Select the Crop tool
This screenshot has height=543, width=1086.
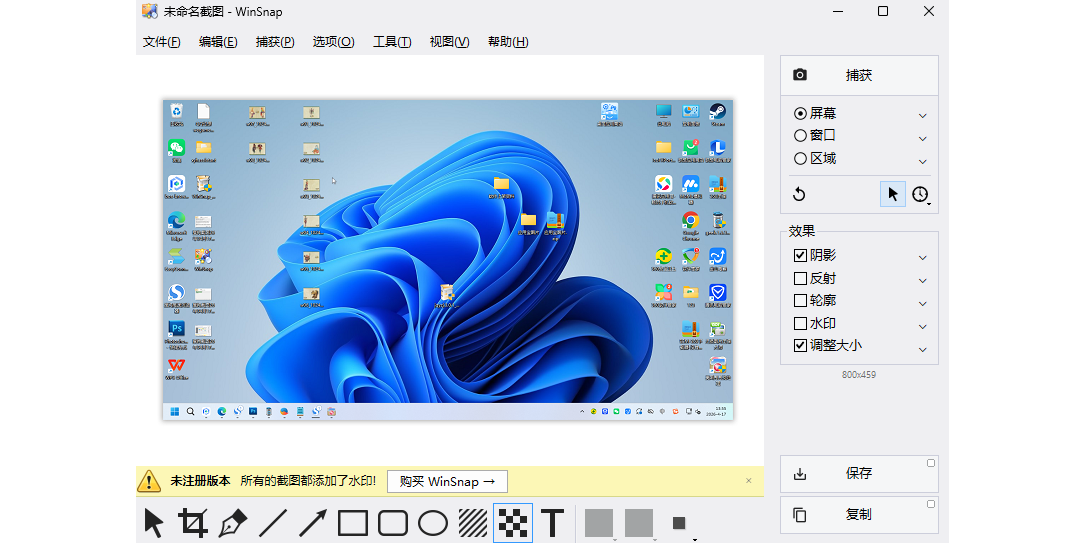192,523
